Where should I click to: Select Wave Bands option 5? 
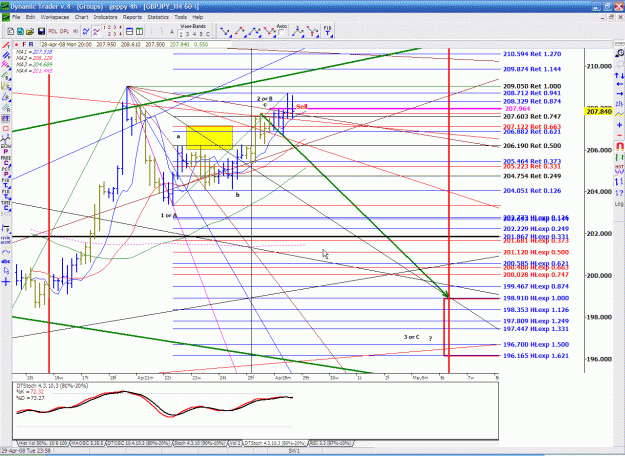[201, 34]
